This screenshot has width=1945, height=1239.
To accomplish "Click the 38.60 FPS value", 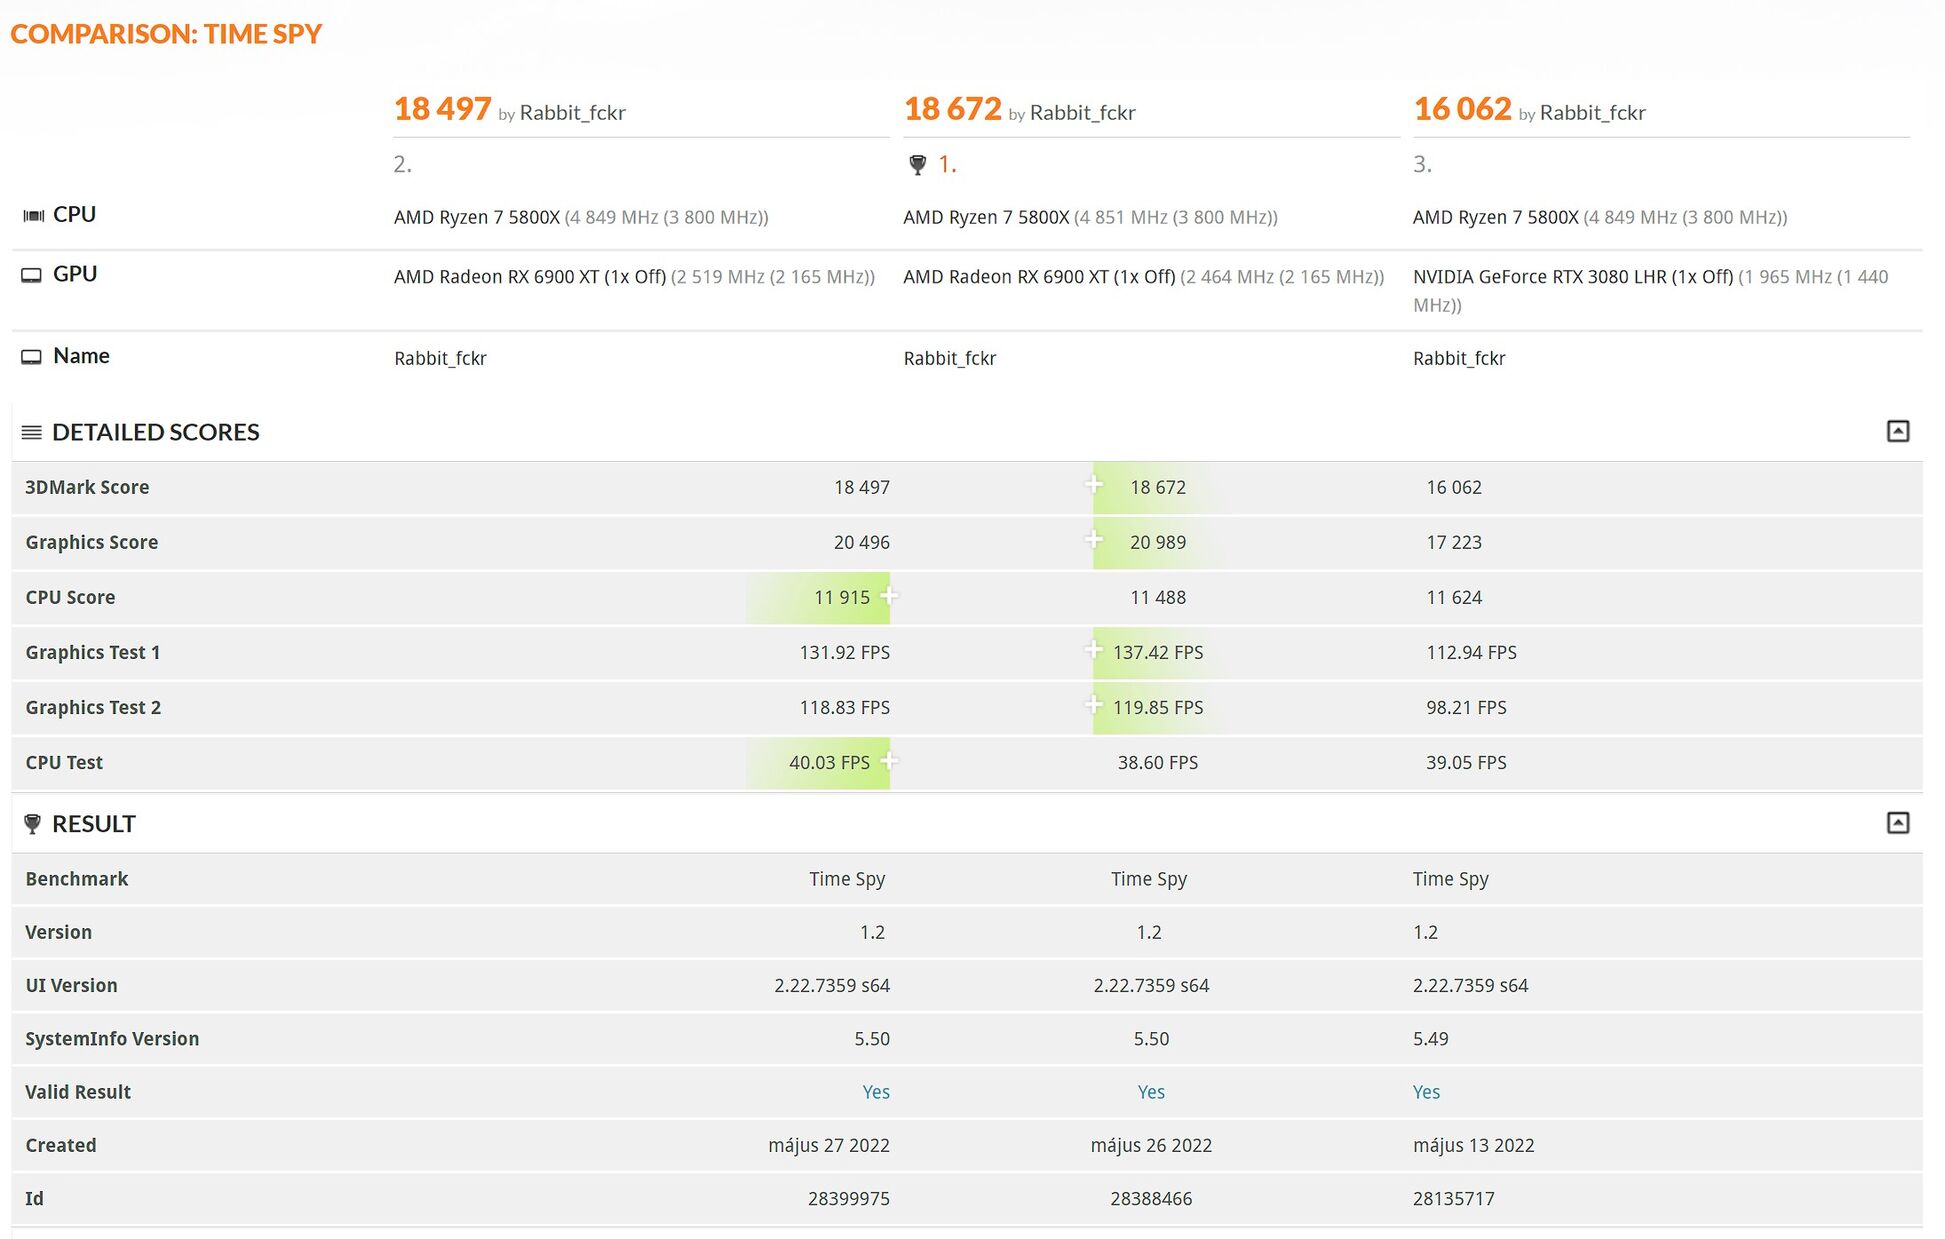I will [1158, 762].
